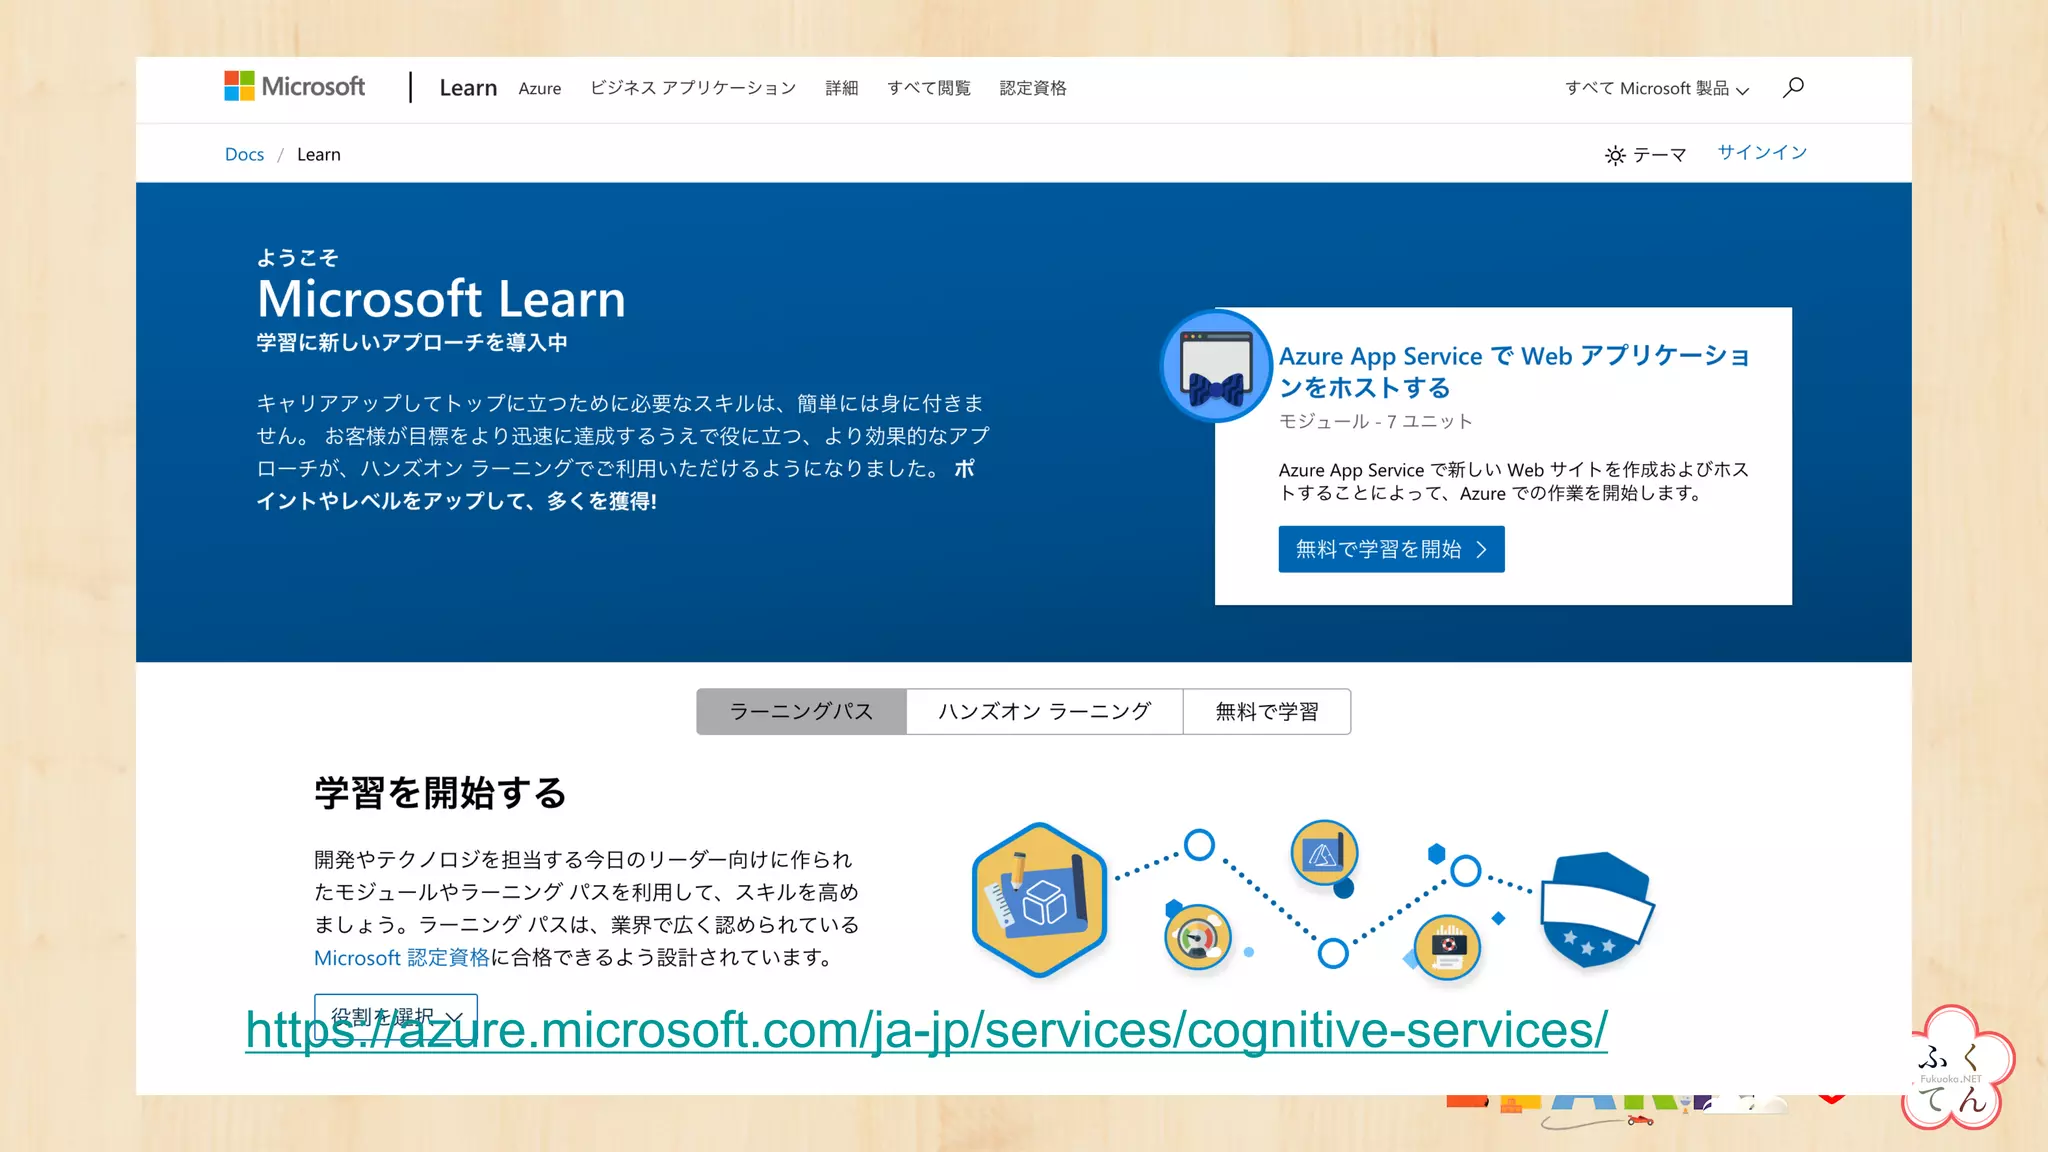2048x1152 pixels.
Task: Open the Learn menu item
Action: click(468, 88)
